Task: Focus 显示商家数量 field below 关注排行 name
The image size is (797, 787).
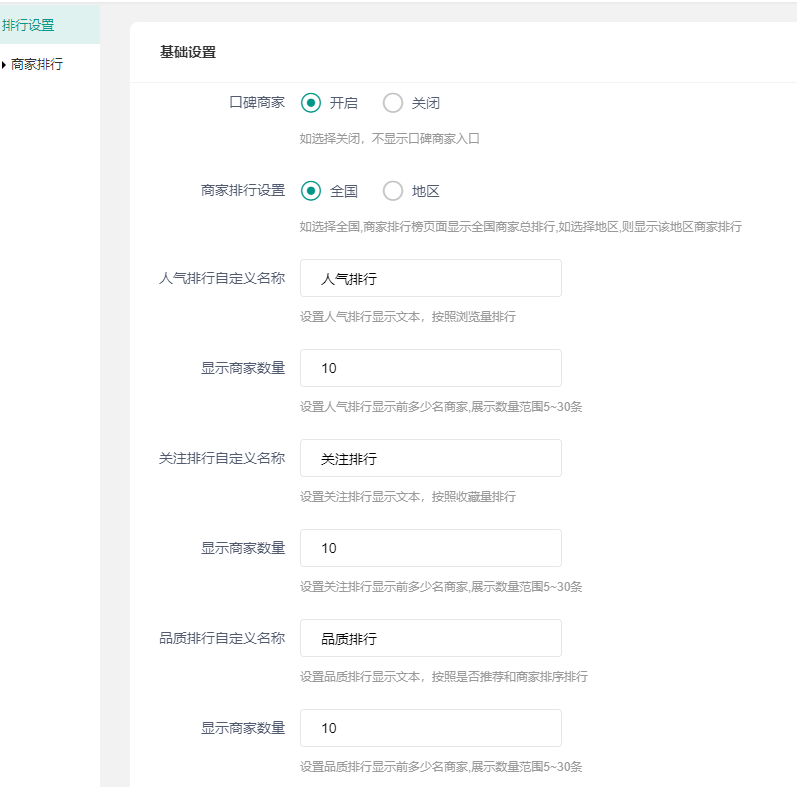Action: click(x=431, y=548)
